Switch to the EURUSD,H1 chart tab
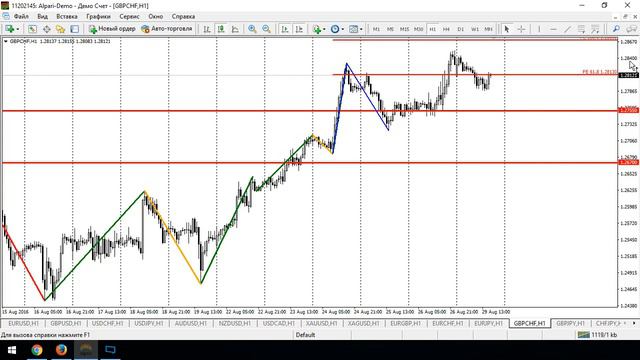 (x=23, y=323)
